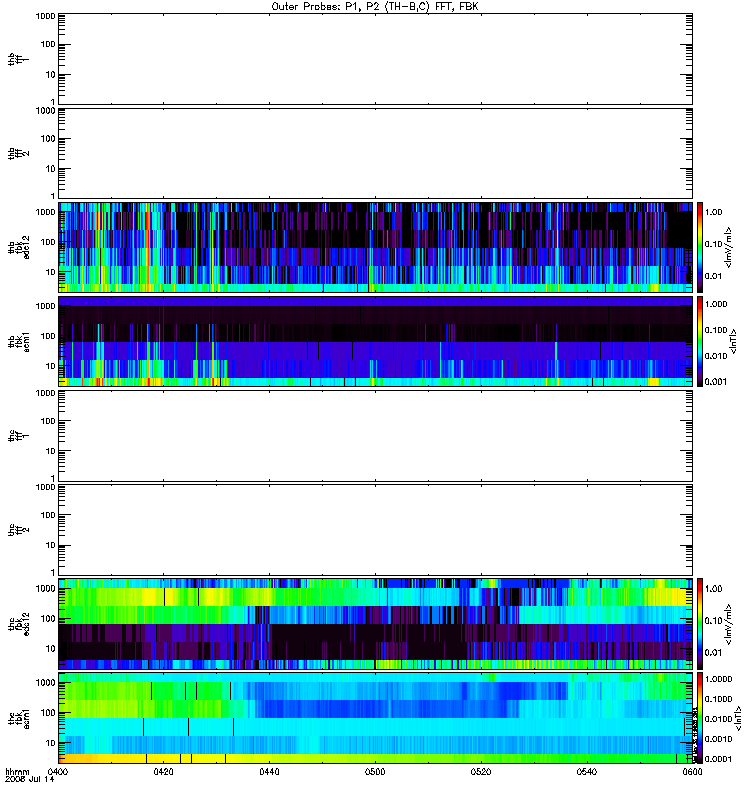This screenshot has height=800, width=750.
Task: Click the '0440' time axis label
Action: click(269, 771)
